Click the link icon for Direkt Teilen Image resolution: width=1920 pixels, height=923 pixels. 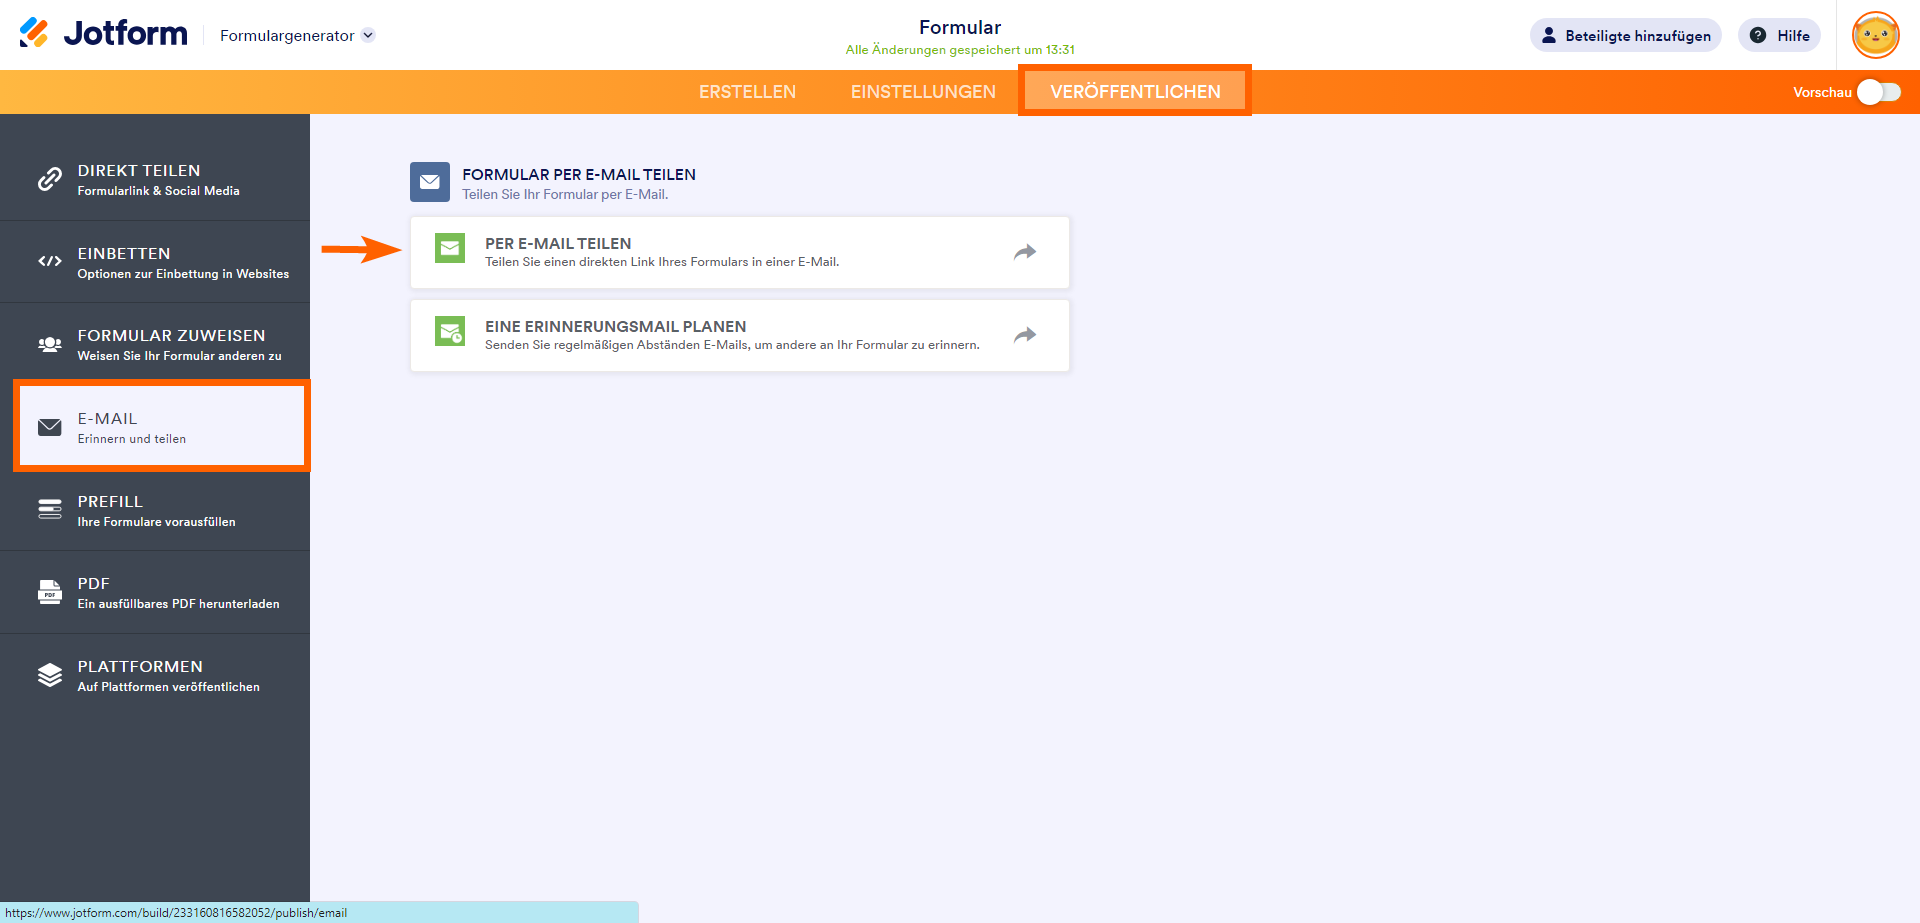[50, 179]
